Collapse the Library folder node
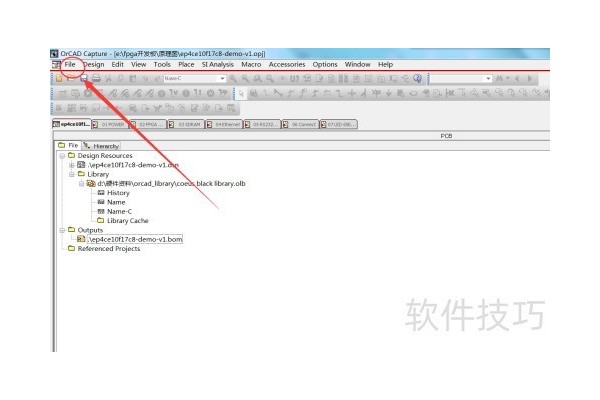This screenshot has height=400, width=600. 72,174
